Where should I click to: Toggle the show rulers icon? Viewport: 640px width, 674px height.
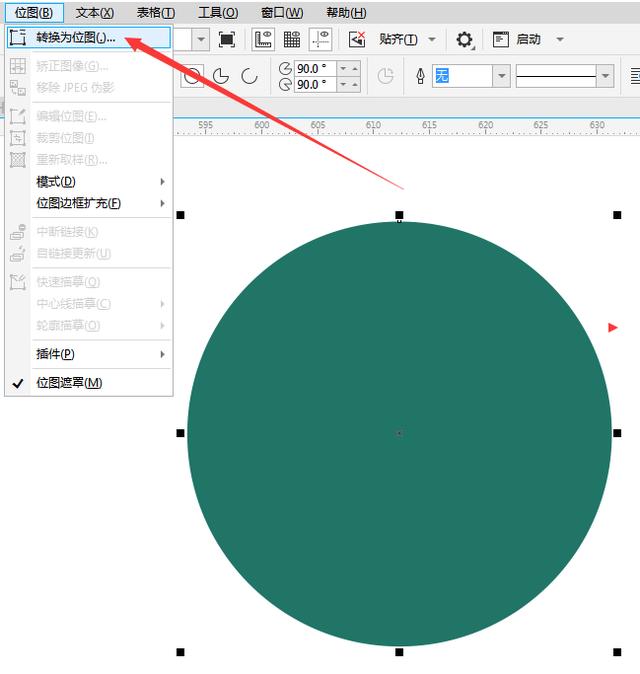coord(263,40)
